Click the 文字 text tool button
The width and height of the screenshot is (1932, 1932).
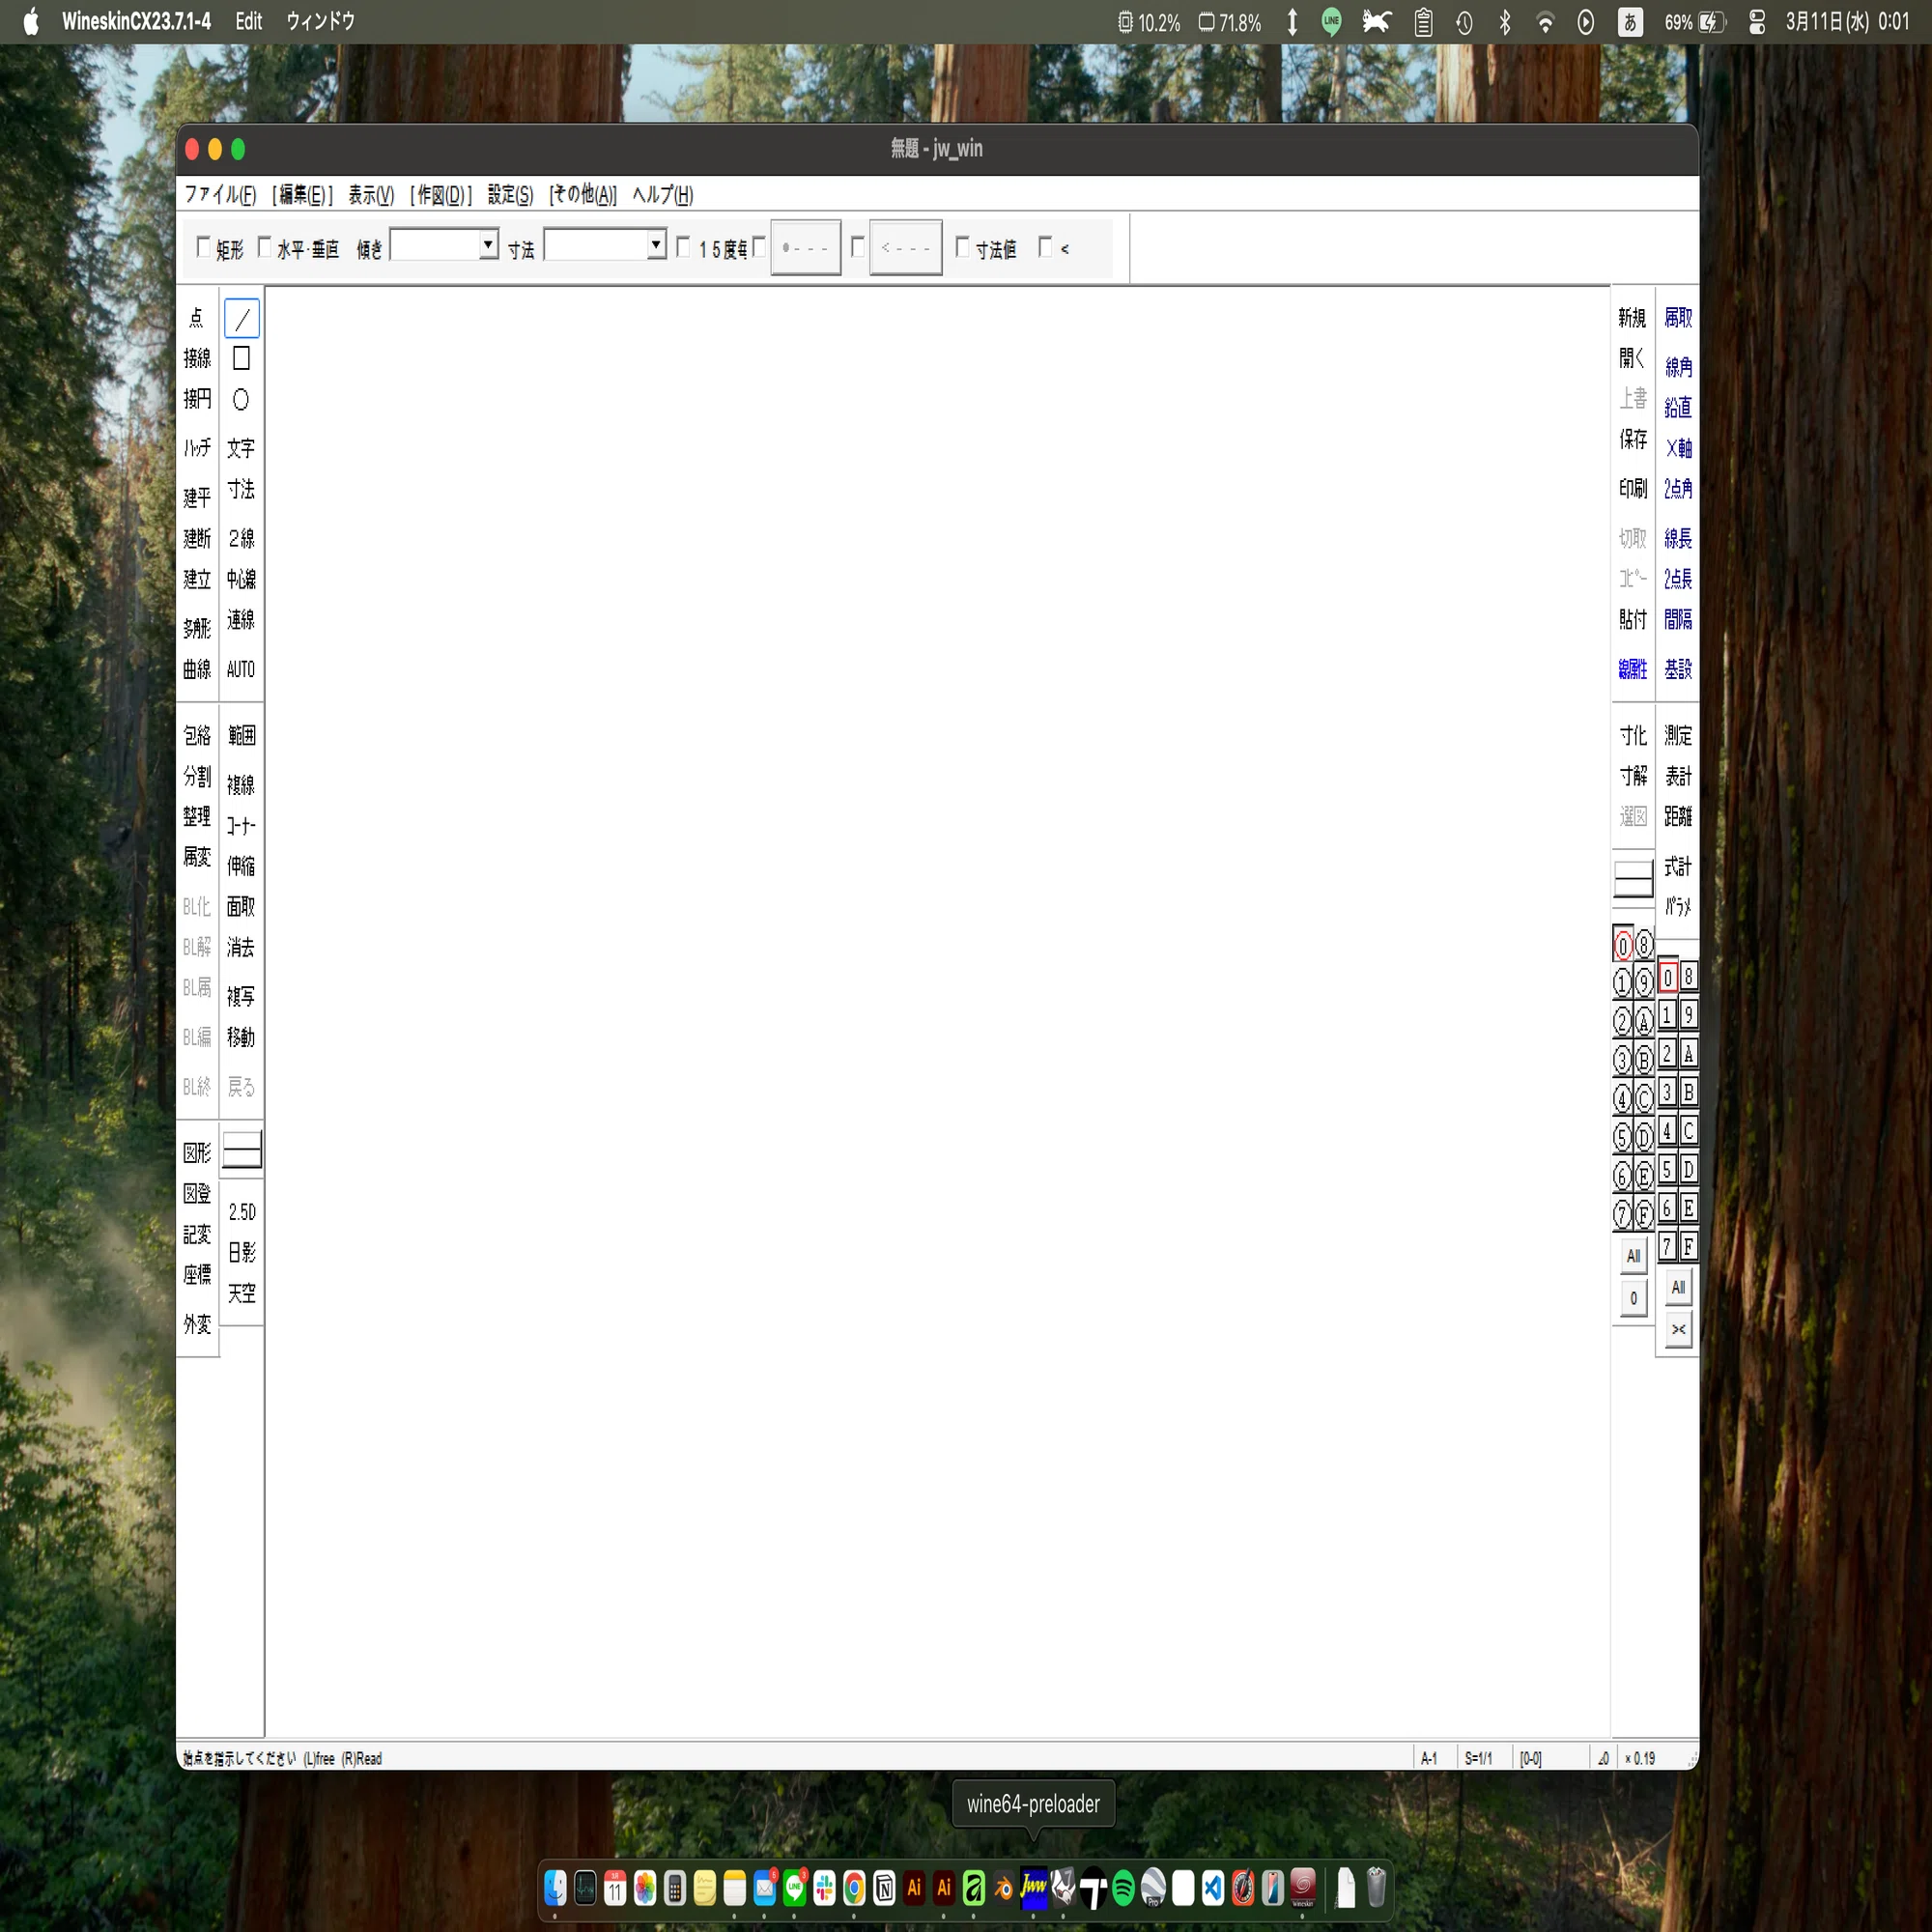tap(241, 448)
